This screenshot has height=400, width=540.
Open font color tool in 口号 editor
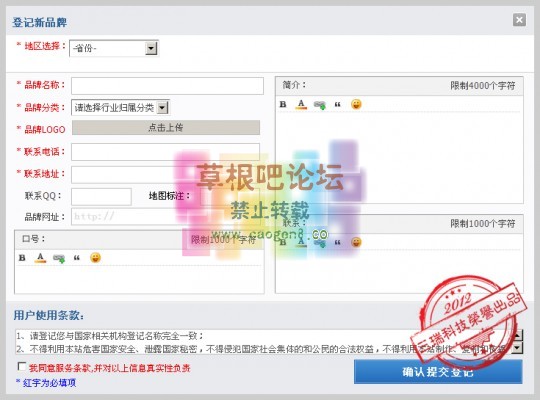[x=40, y=258]
